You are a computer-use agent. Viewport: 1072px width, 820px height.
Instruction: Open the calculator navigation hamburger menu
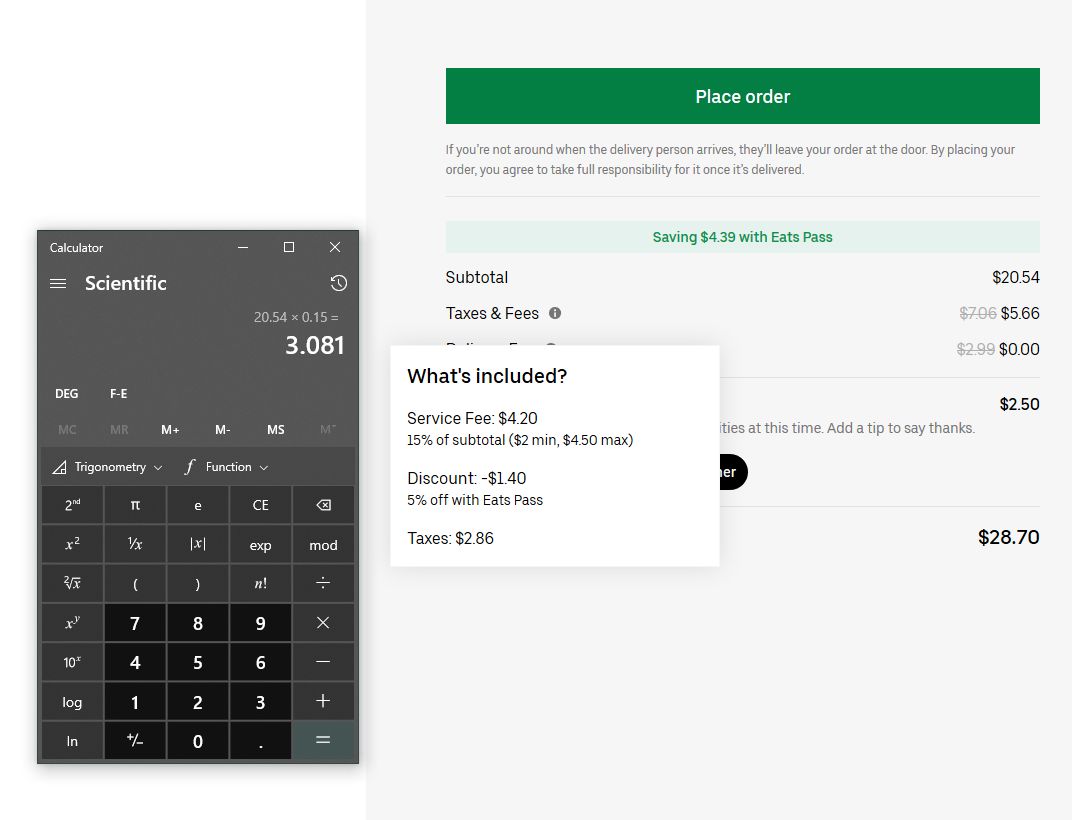point(58,284)
